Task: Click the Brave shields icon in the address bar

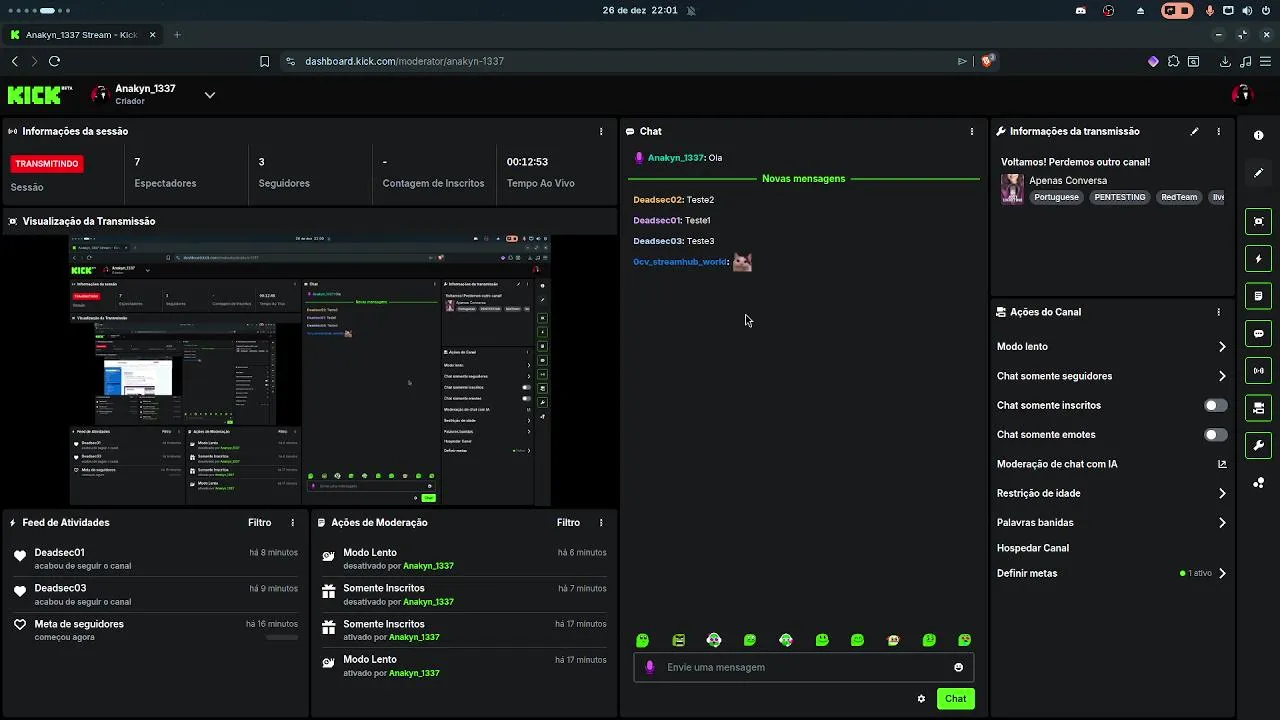Action: 987,61
